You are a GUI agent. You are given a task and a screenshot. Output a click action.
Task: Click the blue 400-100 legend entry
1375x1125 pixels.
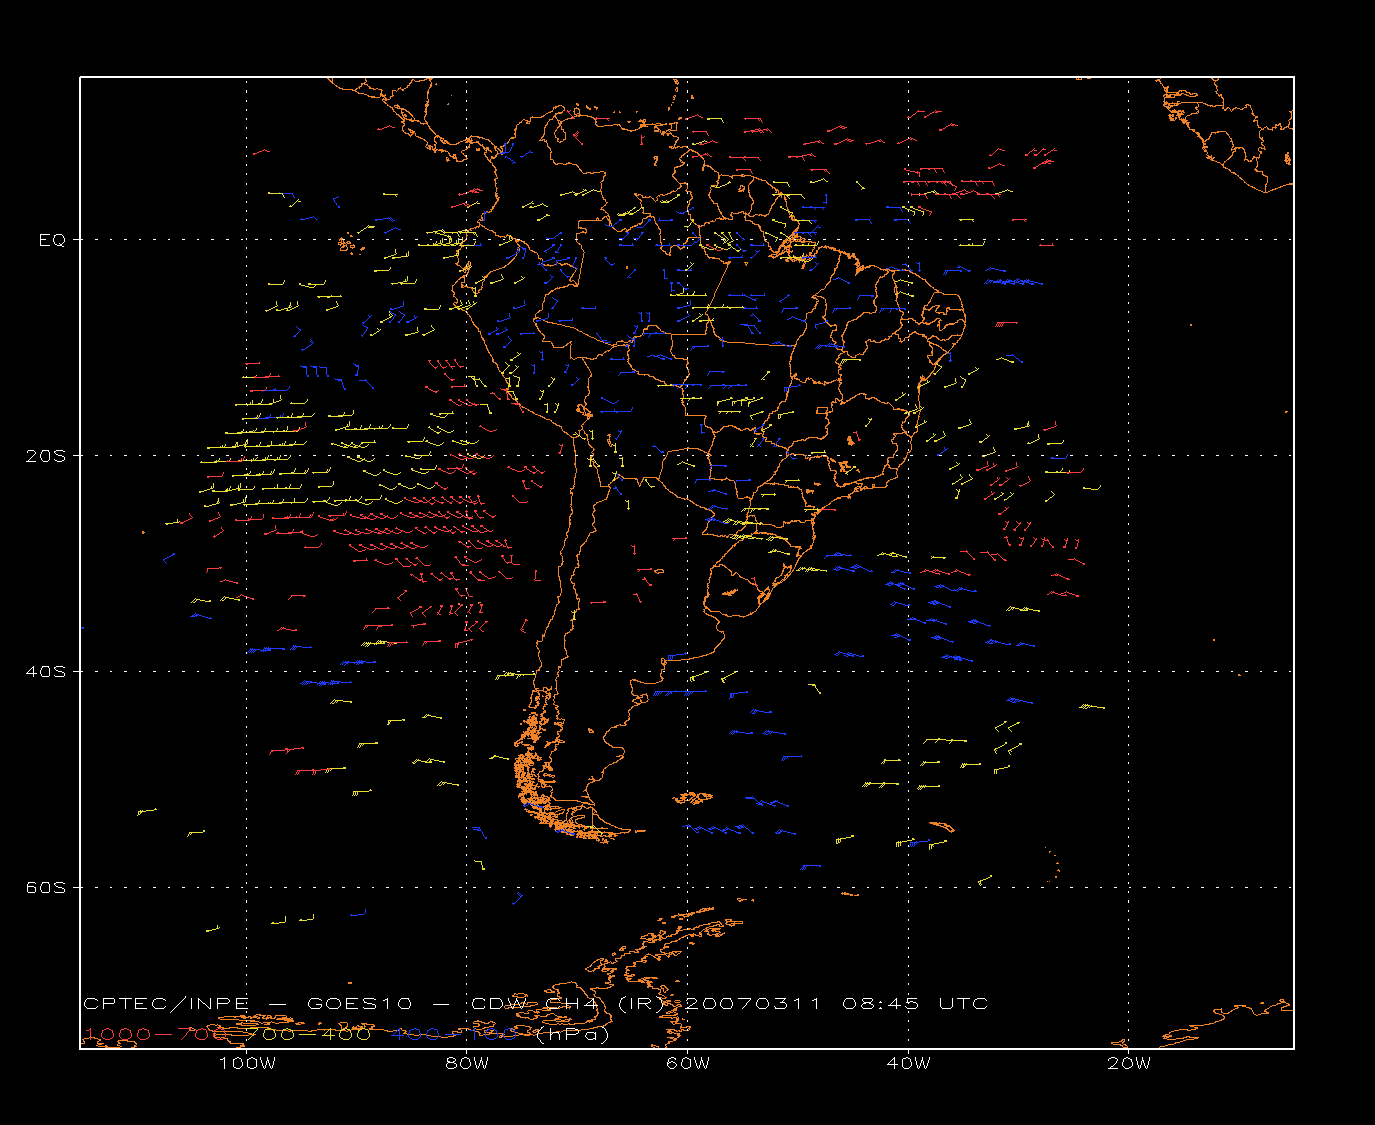coord(454,1034)
